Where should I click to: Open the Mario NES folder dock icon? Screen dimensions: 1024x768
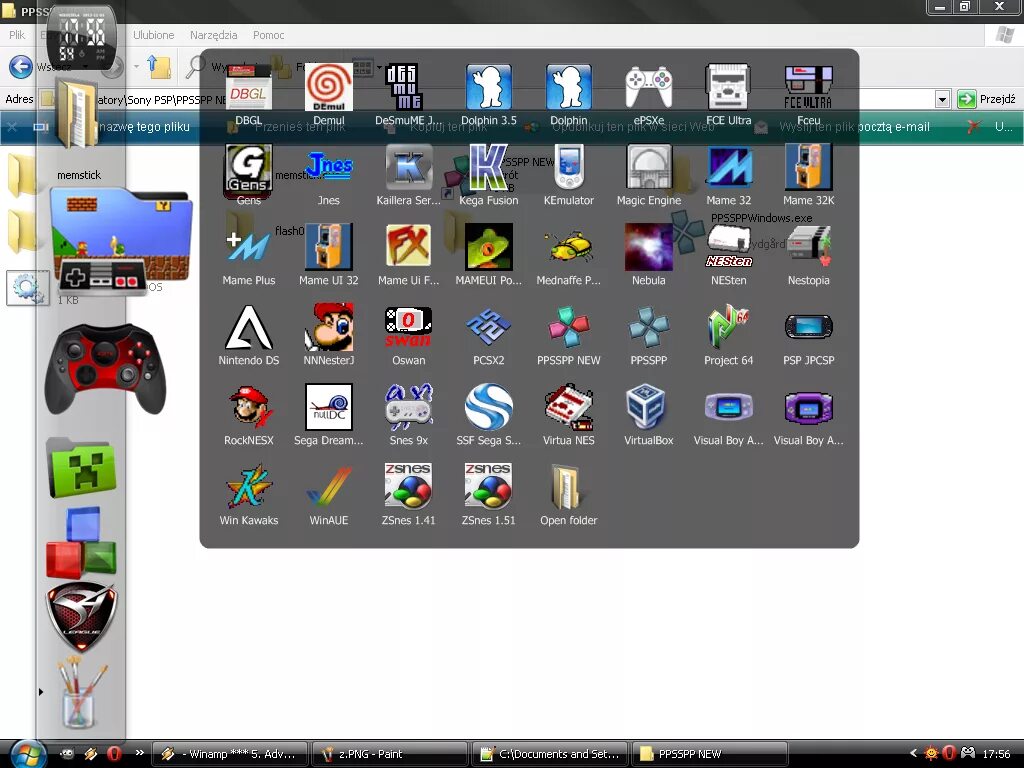(120, 242)
